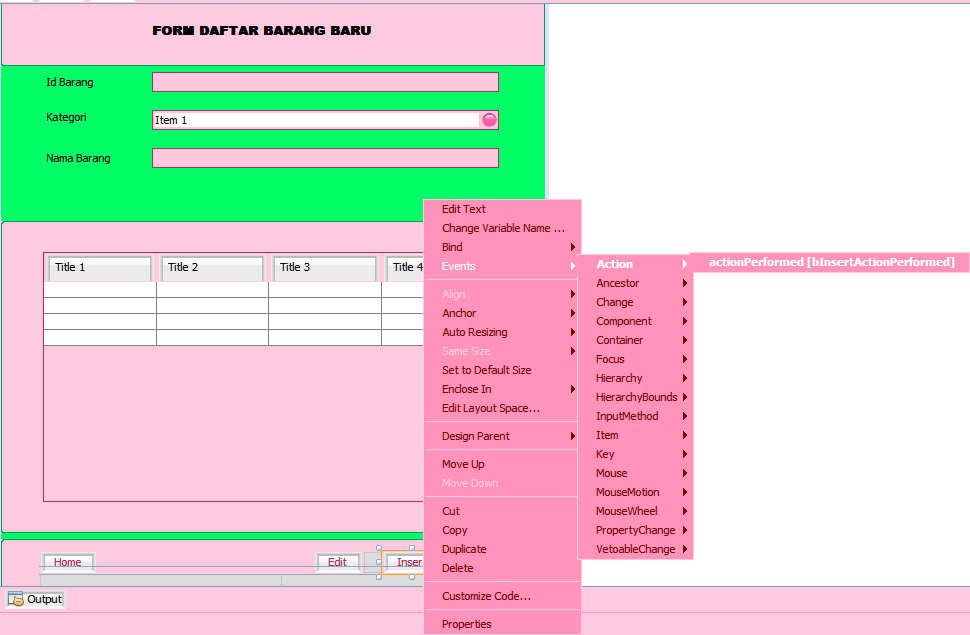Open the InputMethod events submenu

[x=635, y=416]
